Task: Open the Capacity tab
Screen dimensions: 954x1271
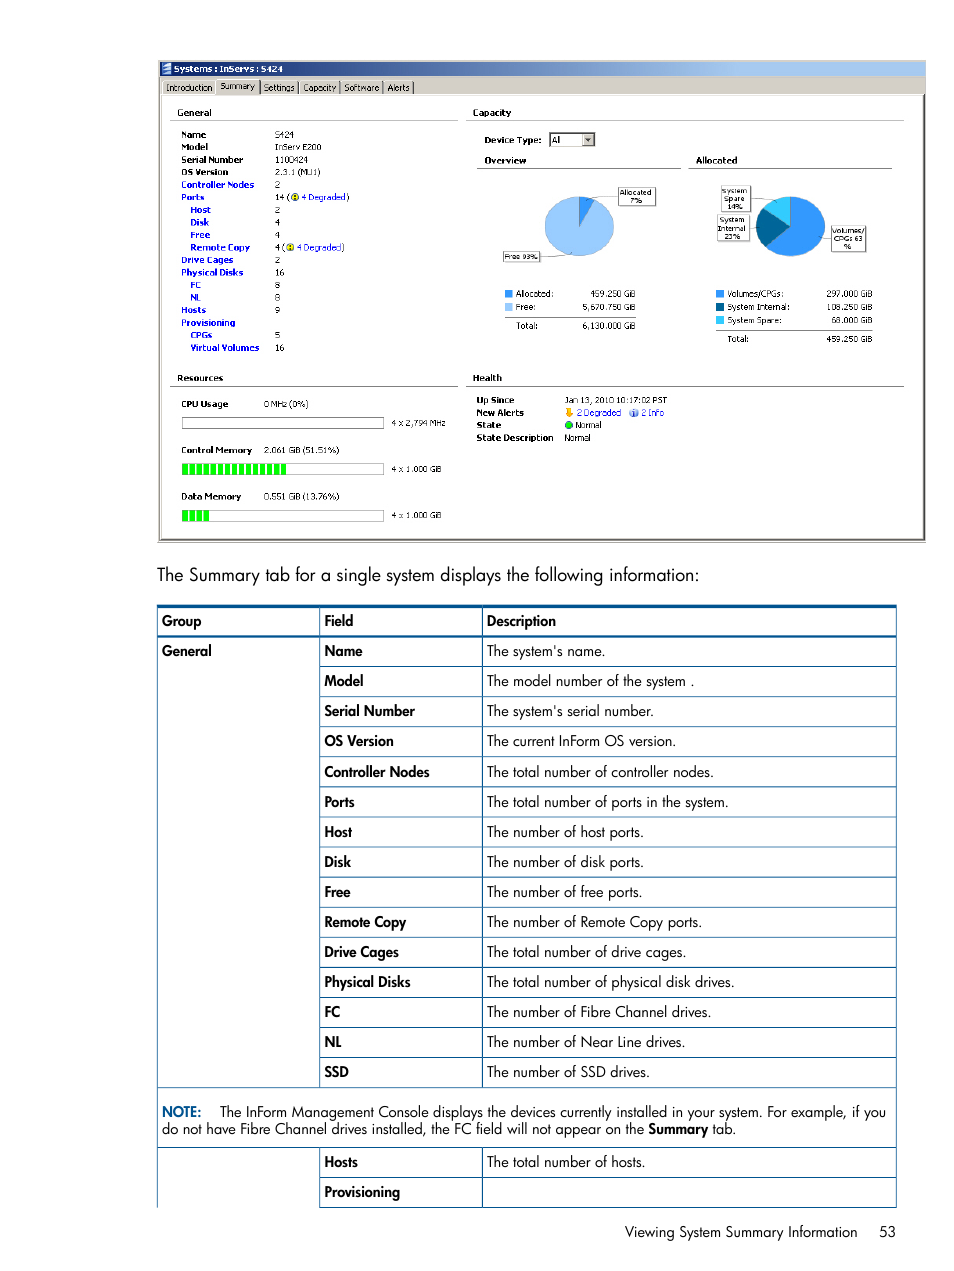Action: pos(320,88)
